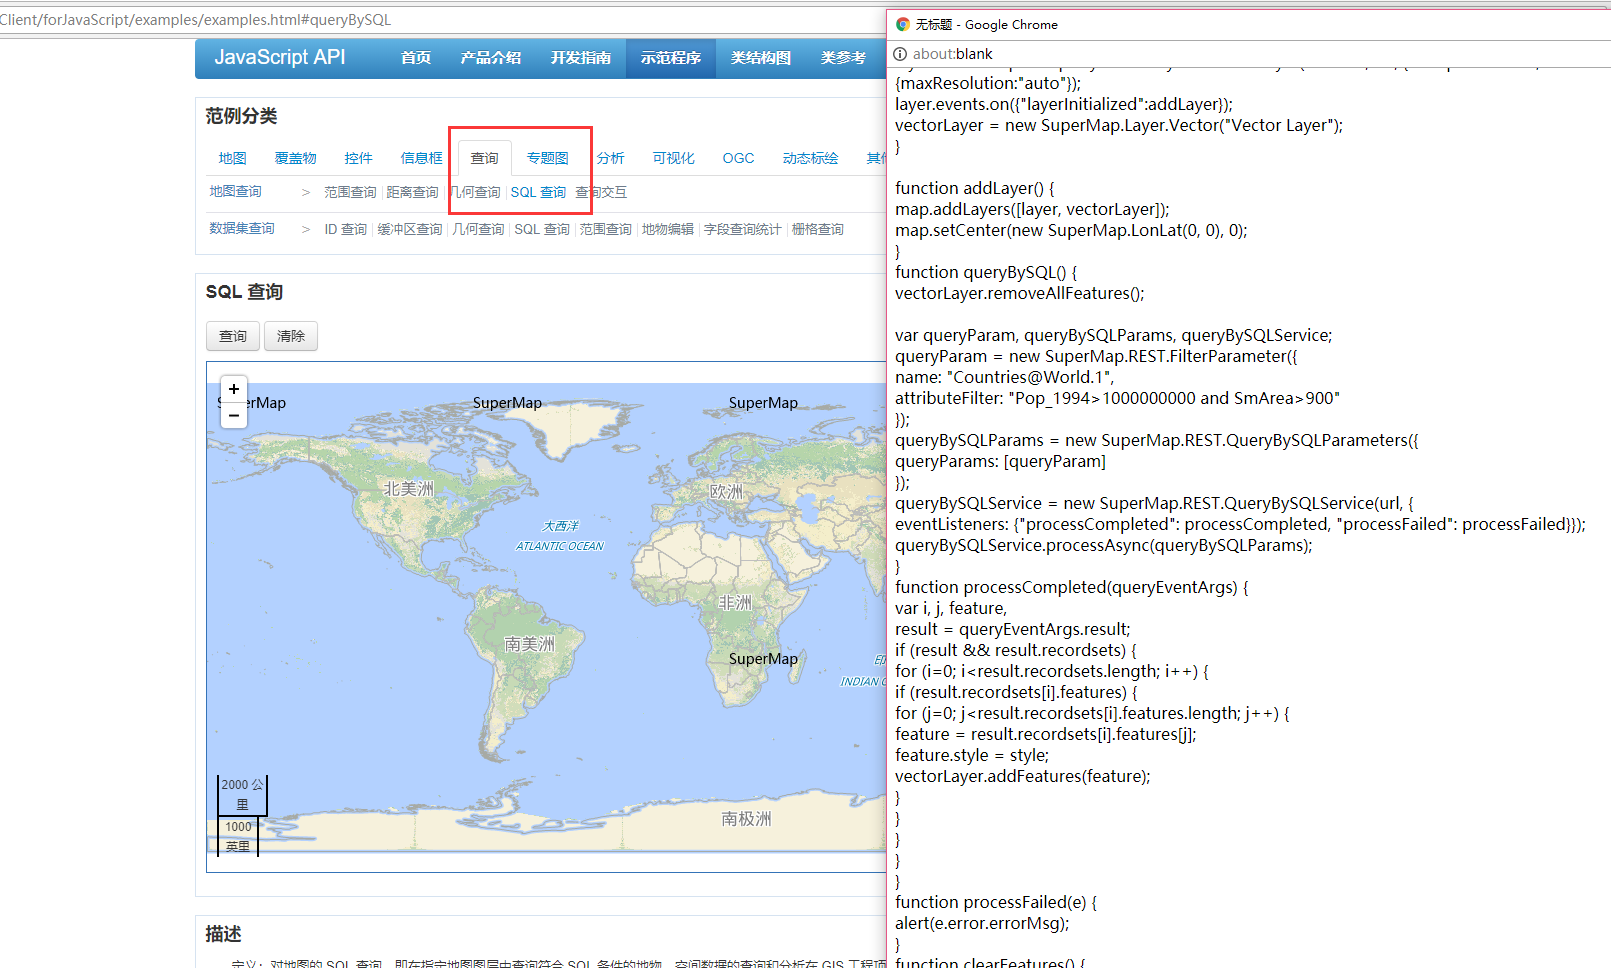
Task: Click the 描述 section heading
Action: click(x=223, y=934)
